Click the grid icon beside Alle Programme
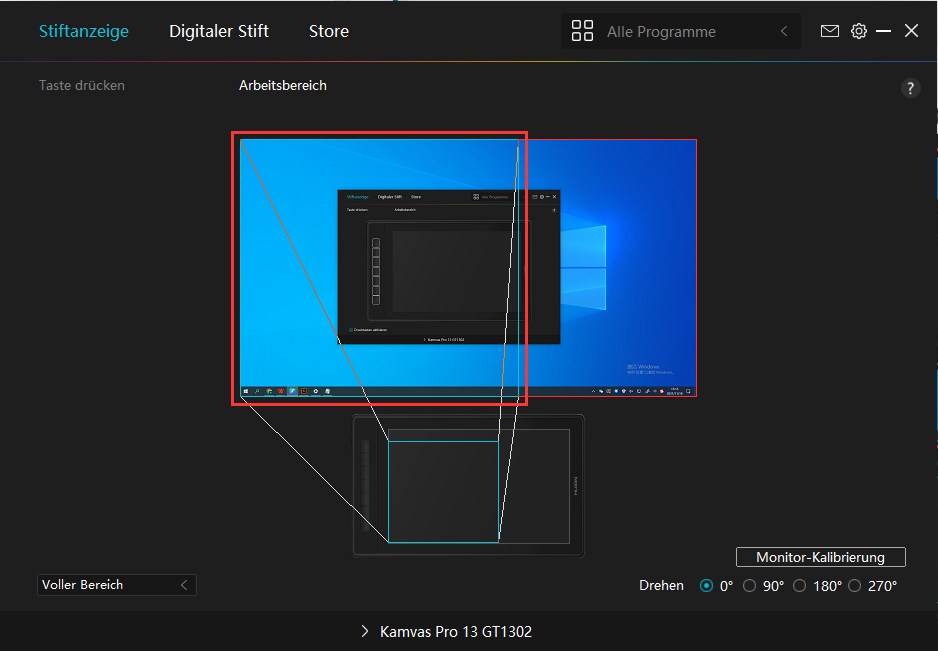The width and height of the screenshot is (938, 651). click(582, 31)
